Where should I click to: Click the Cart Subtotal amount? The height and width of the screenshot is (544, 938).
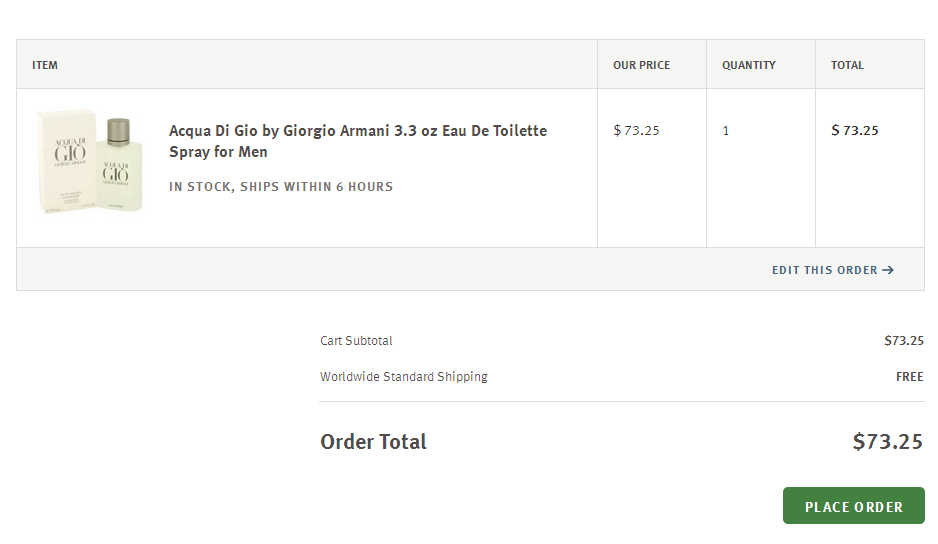tap(903, 341)
